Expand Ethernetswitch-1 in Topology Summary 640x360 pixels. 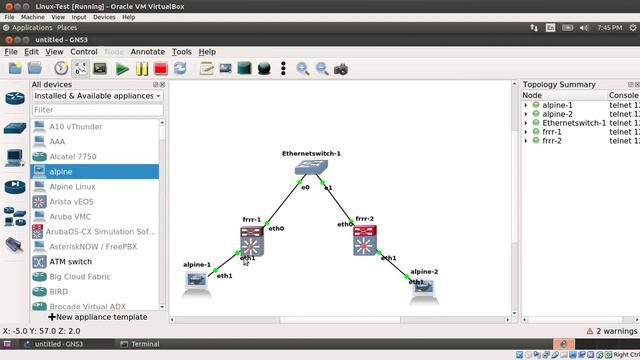tap(526, 123)
